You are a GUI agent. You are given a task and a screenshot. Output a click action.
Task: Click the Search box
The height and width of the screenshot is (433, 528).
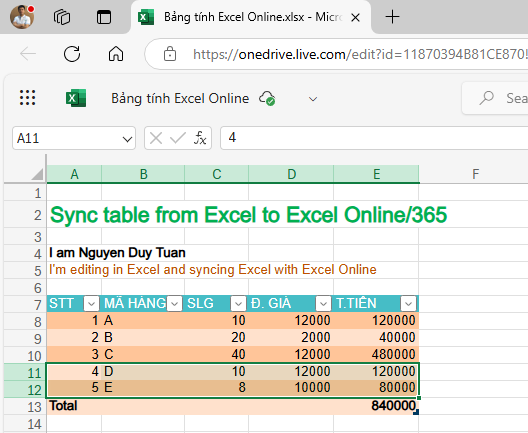pos(495,98)
